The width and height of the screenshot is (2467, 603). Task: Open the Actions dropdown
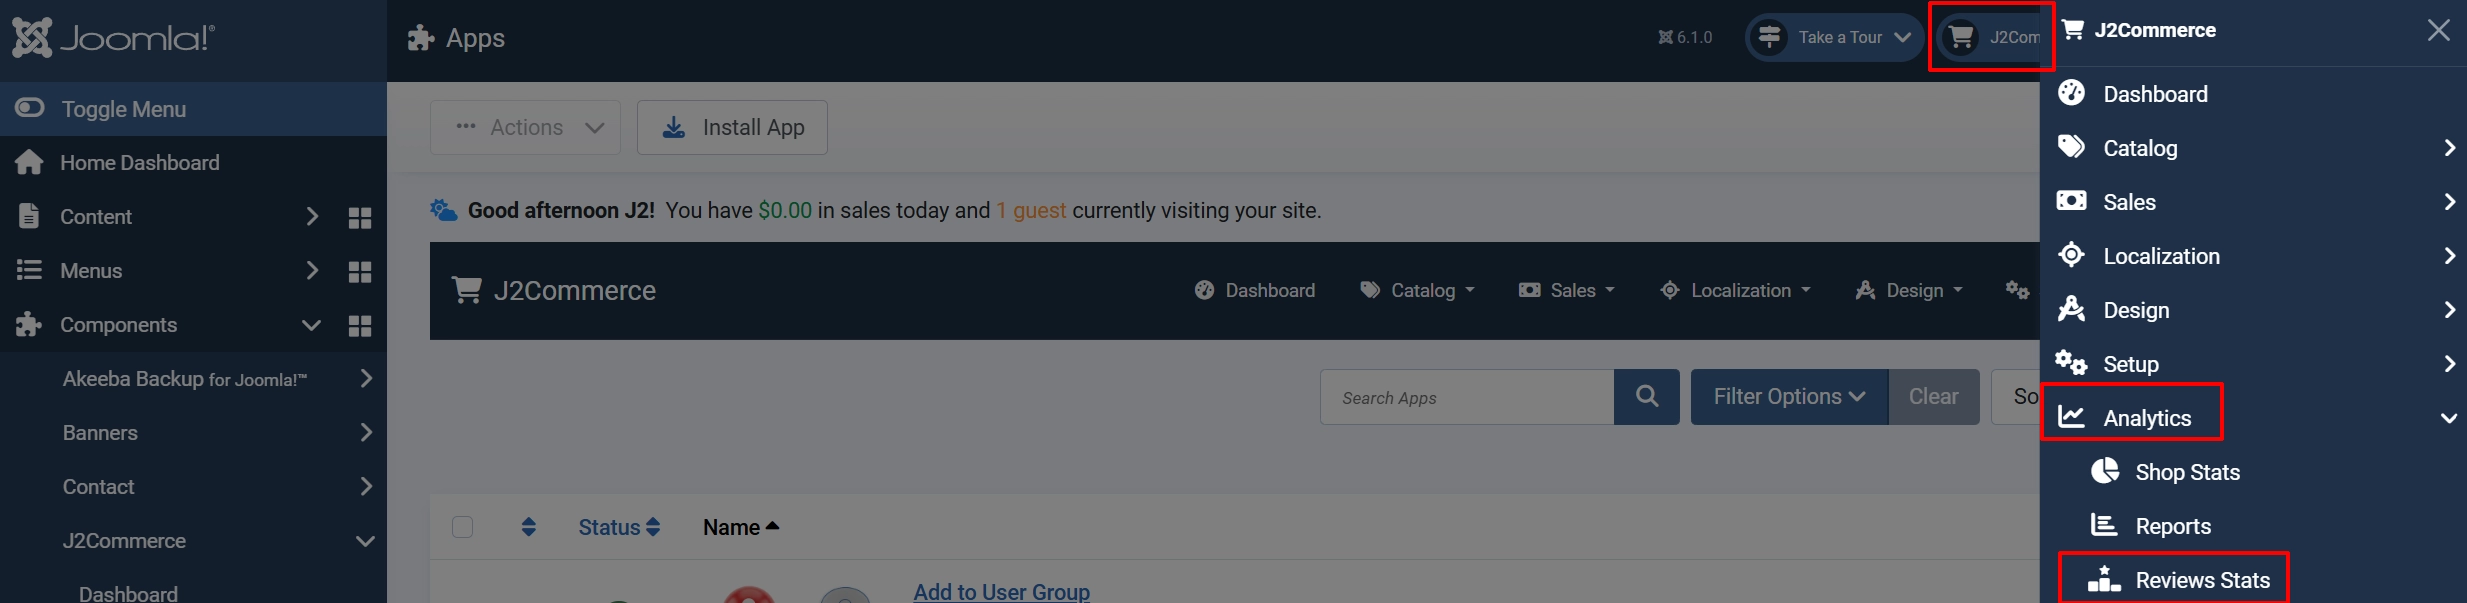[x=525, y=127]
